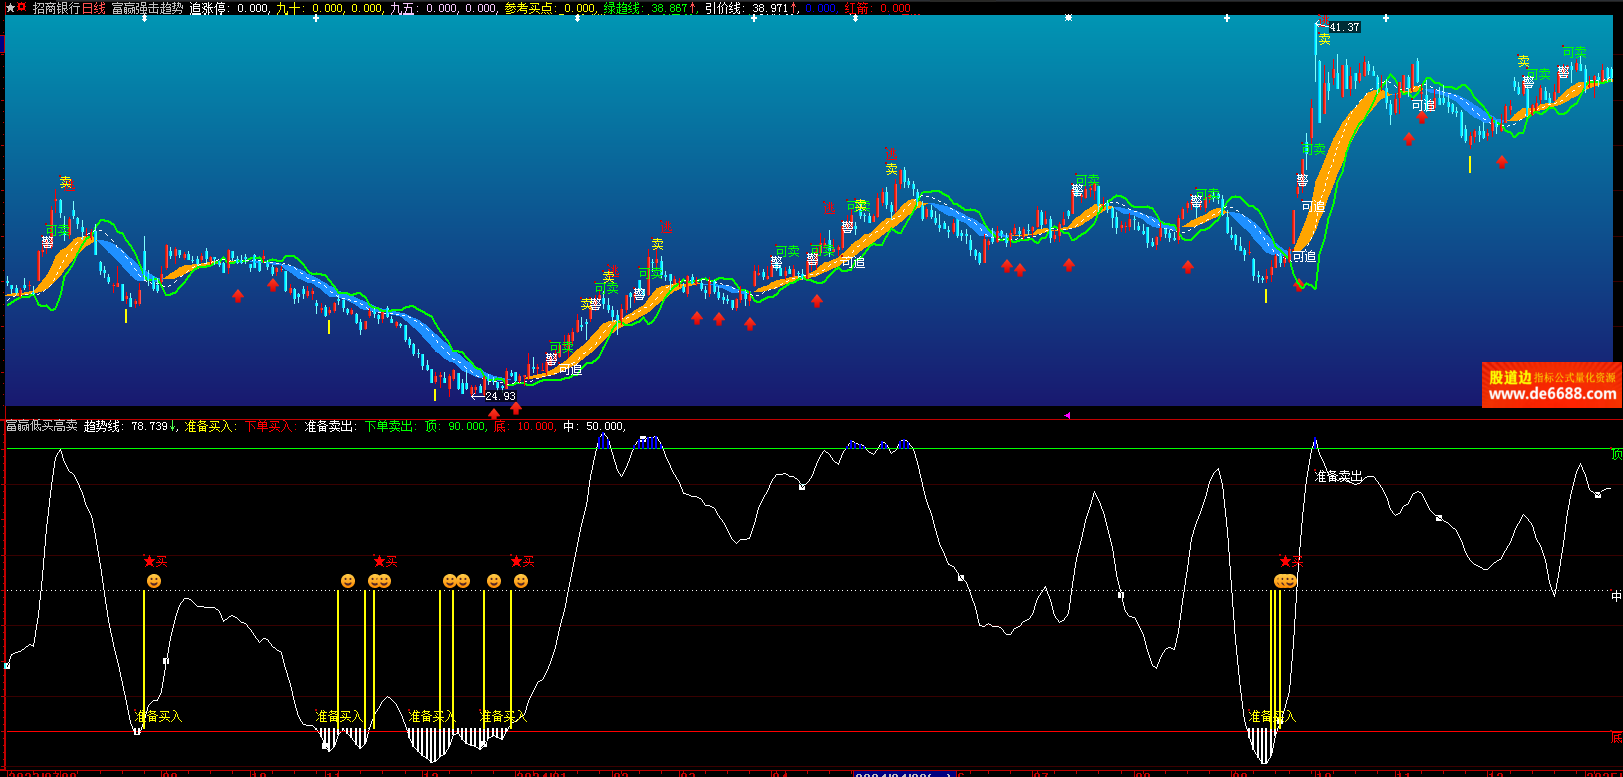Select the 招商银行 stock name

(x=56, y=8)
